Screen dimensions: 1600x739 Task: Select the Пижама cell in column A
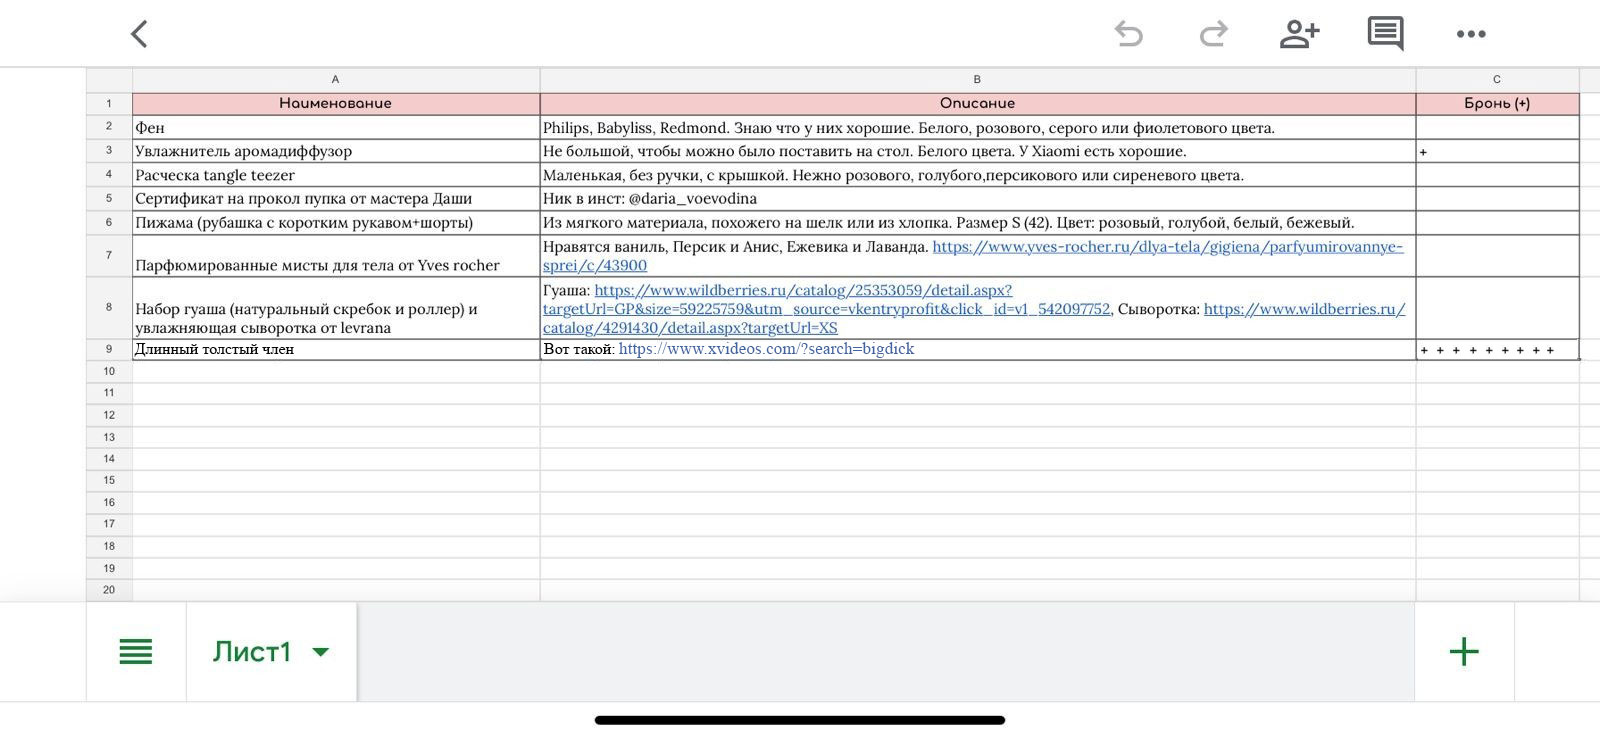336,223
